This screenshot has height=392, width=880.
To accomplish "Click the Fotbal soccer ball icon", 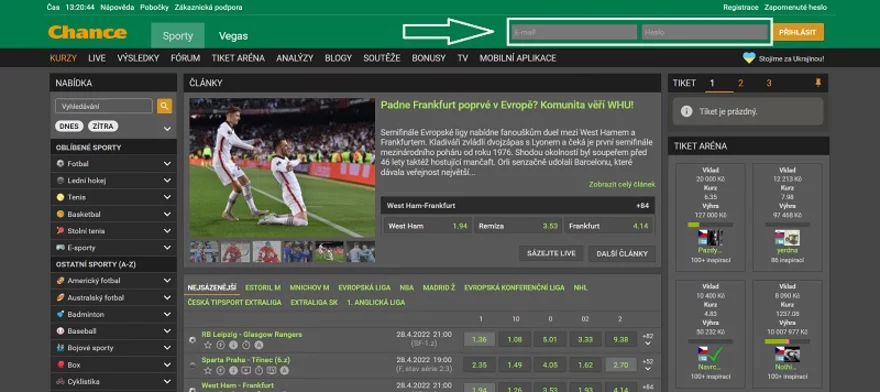I will [61, 163].
